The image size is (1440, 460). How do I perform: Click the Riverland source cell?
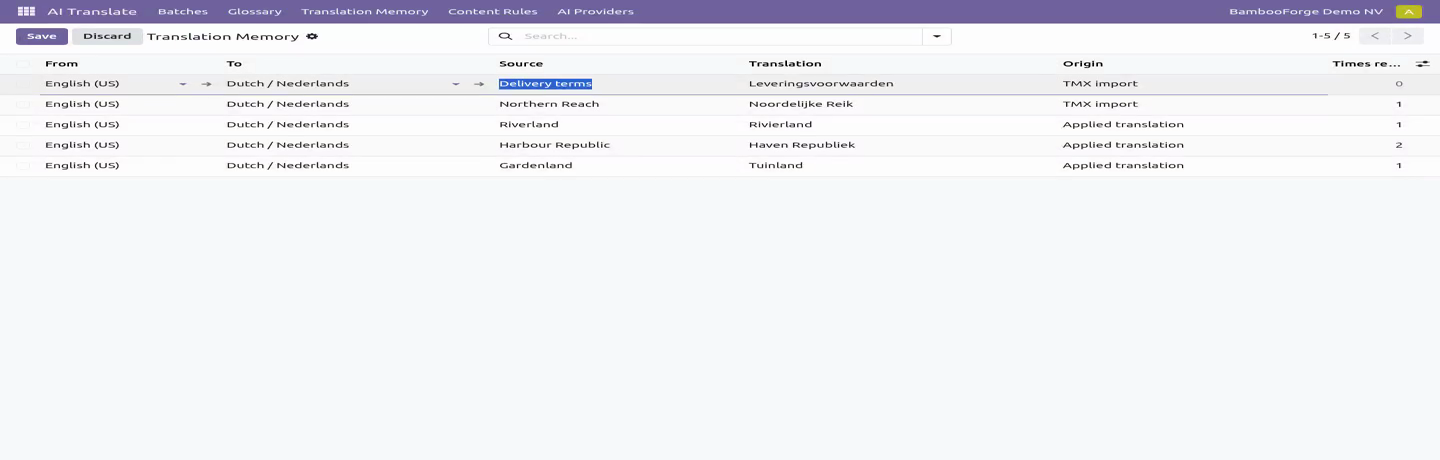click(x=529, y=125)
